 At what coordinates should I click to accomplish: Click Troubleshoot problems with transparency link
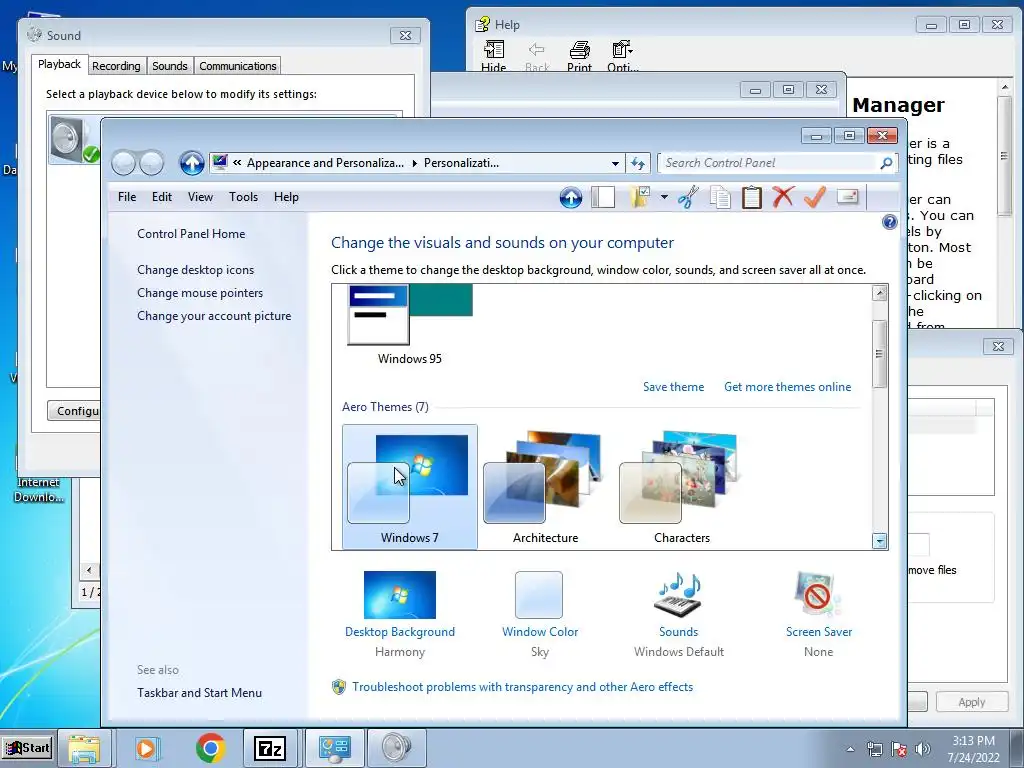pyautogui.click(x=522, y=687)
